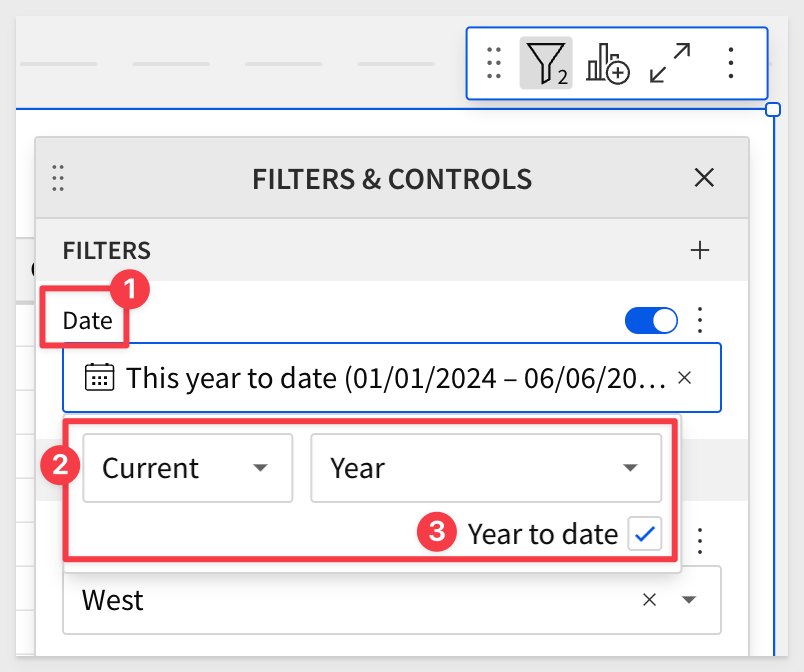804x672 pixels.
Task: Open the Date filter three-dot menu
Action: point(700,320)
